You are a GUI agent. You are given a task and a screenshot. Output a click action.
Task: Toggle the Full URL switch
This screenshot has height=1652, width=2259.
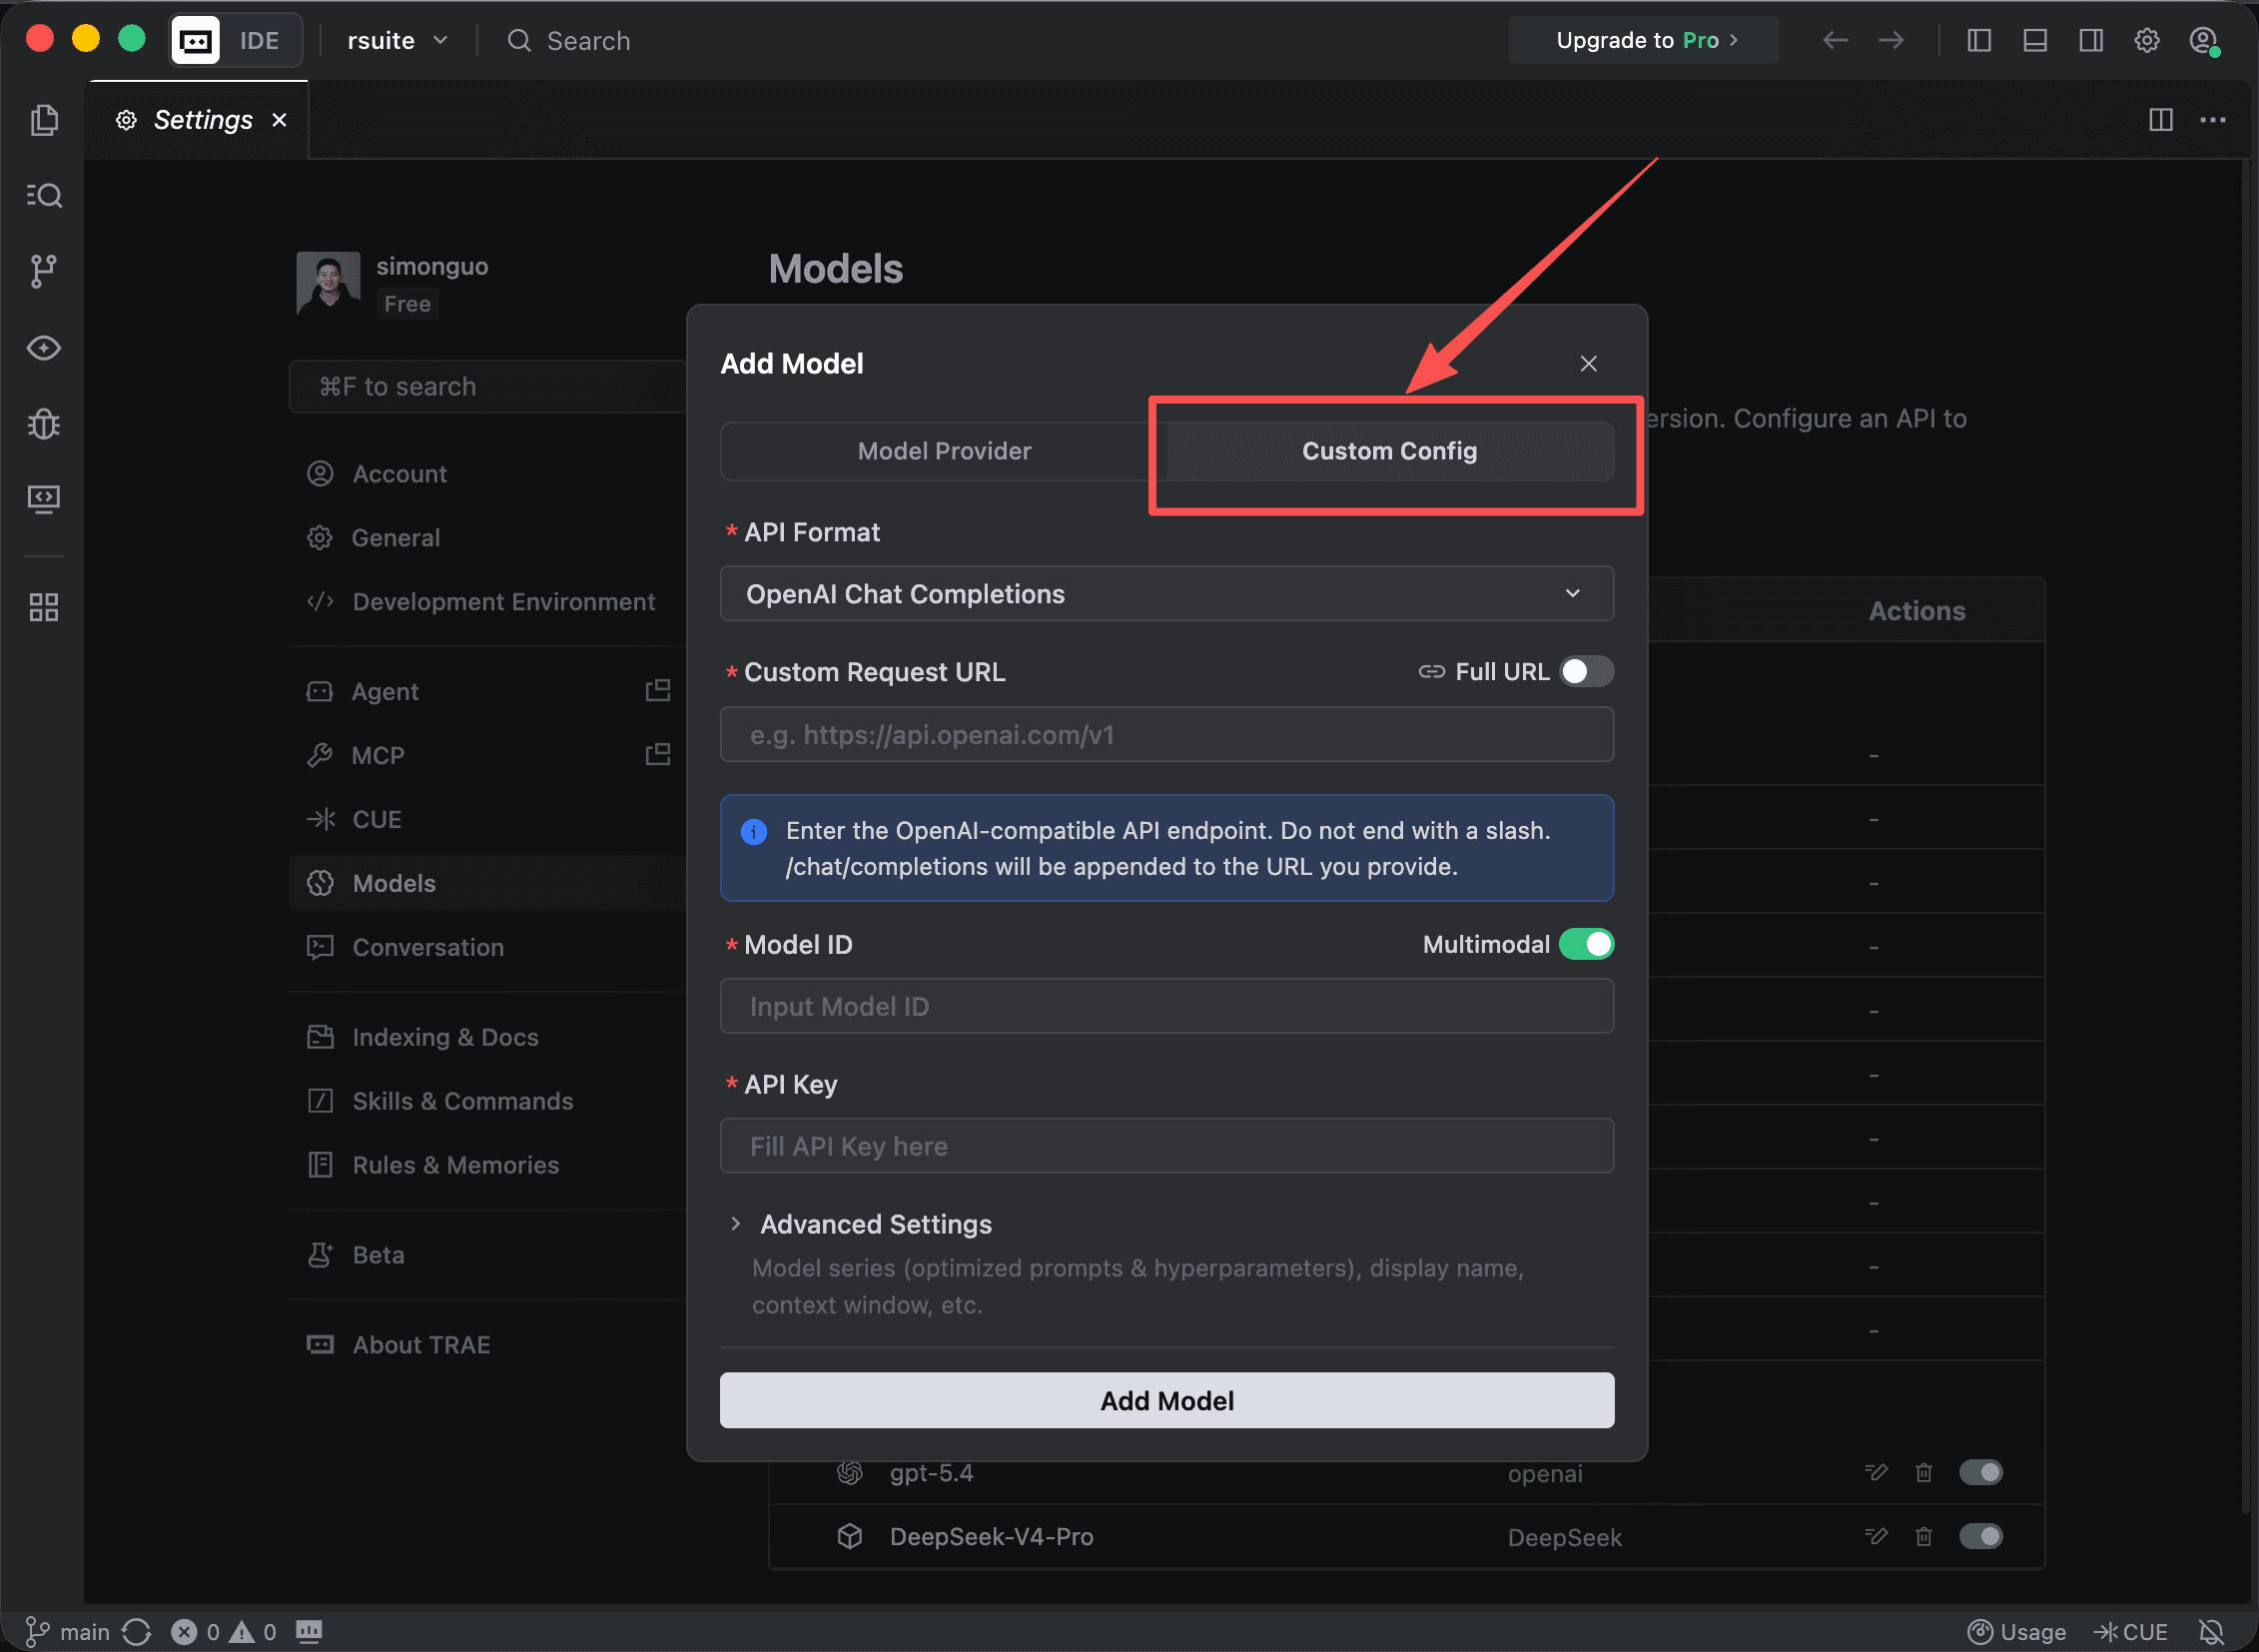[1587, 672]
